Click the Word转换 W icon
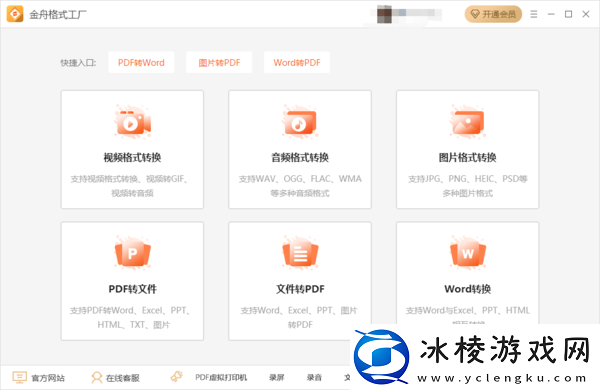 click(468, 253)
